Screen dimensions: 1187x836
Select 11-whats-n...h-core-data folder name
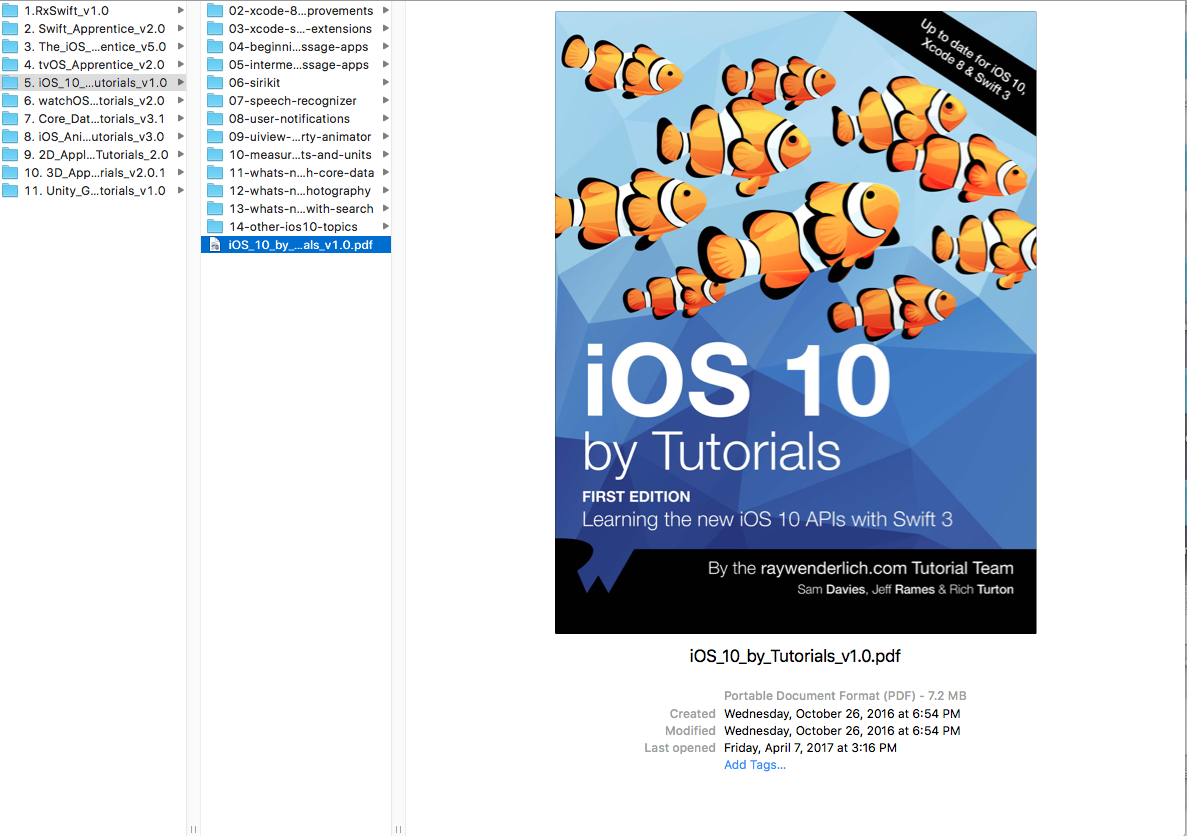pos(301,173)
